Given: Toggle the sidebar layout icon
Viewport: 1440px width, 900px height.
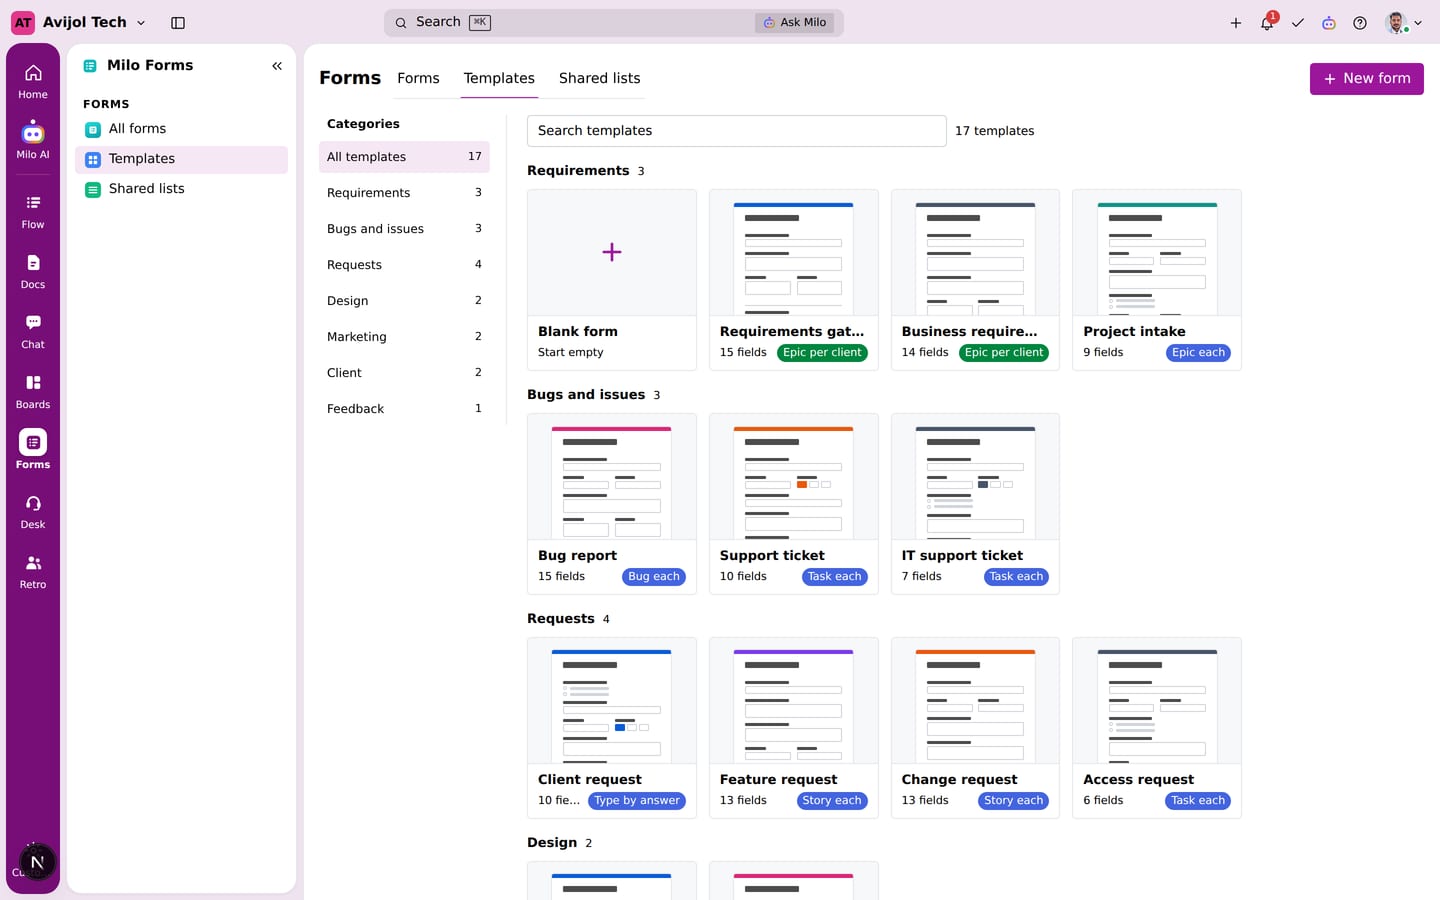Looking at the screenshot, I should coord(178,22).
